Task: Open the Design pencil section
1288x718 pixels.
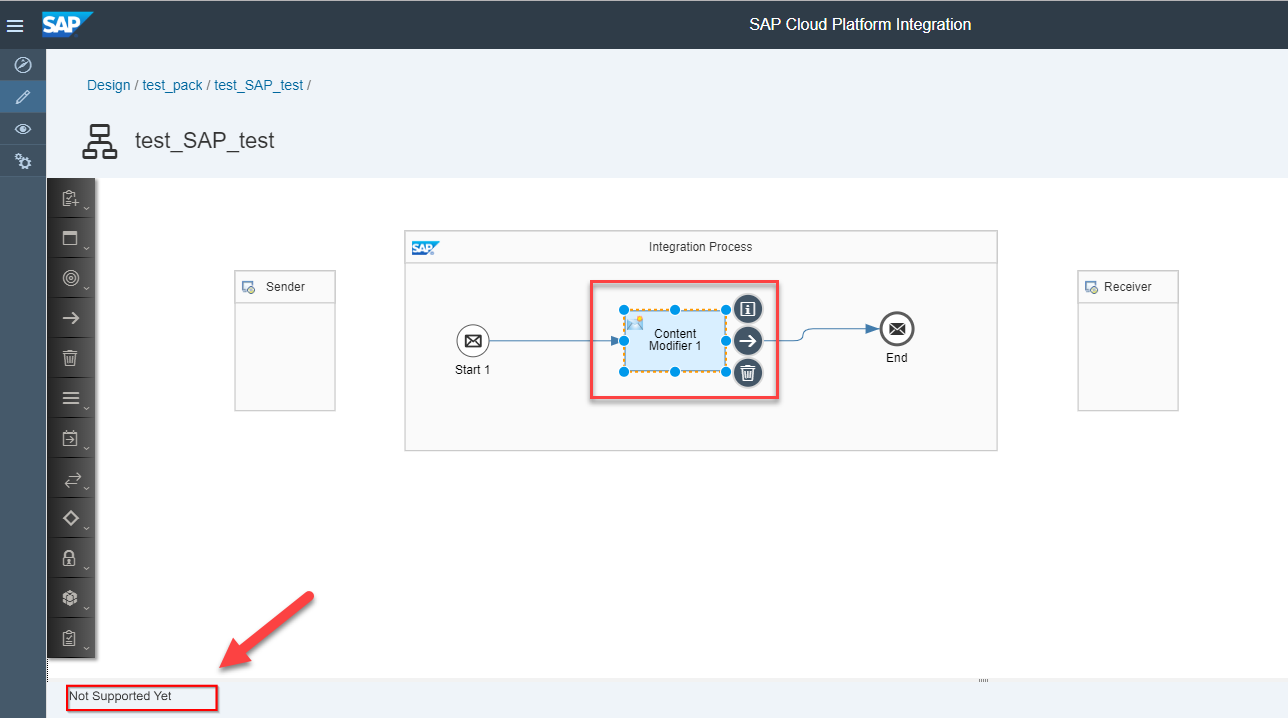Action: [23, 97]
